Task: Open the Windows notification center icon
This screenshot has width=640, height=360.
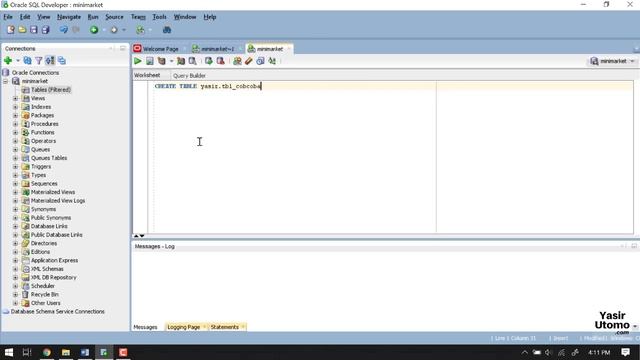Action: (x=625, y=352)
